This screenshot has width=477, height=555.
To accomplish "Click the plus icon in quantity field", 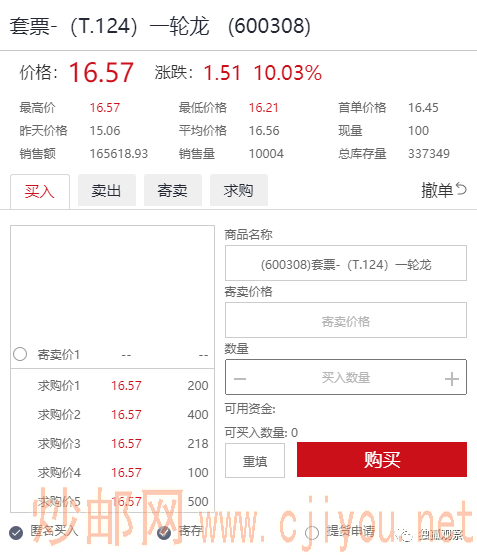I will [452, 379].
